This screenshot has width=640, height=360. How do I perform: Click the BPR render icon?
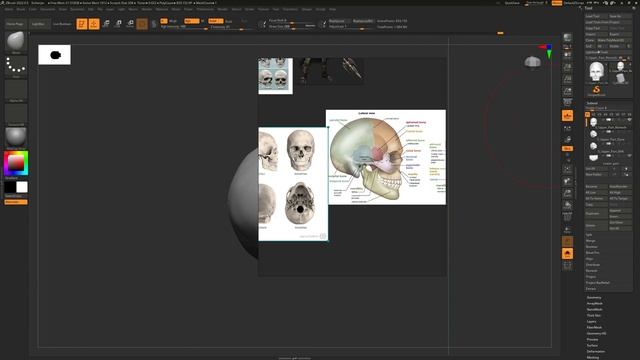coord(567,38)
